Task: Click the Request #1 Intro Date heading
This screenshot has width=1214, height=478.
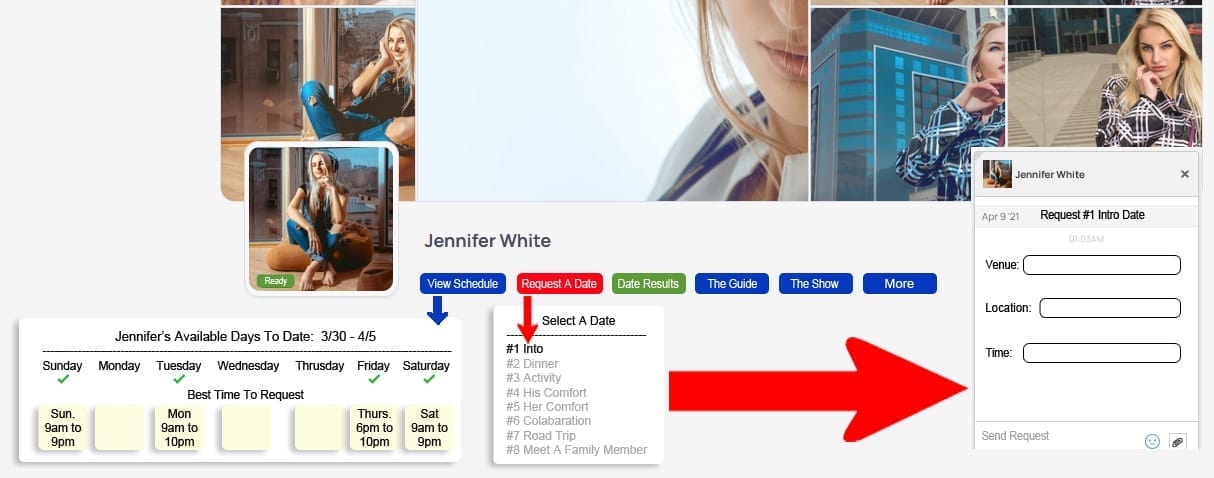Action: tap(1092, 215)
